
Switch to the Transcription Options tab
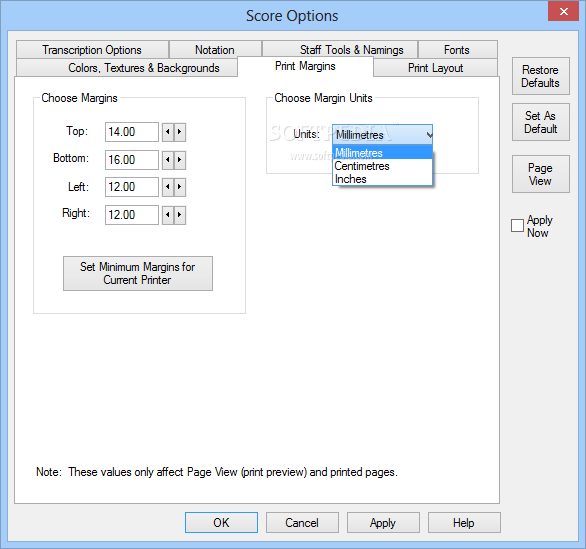(x=92, y=50)
